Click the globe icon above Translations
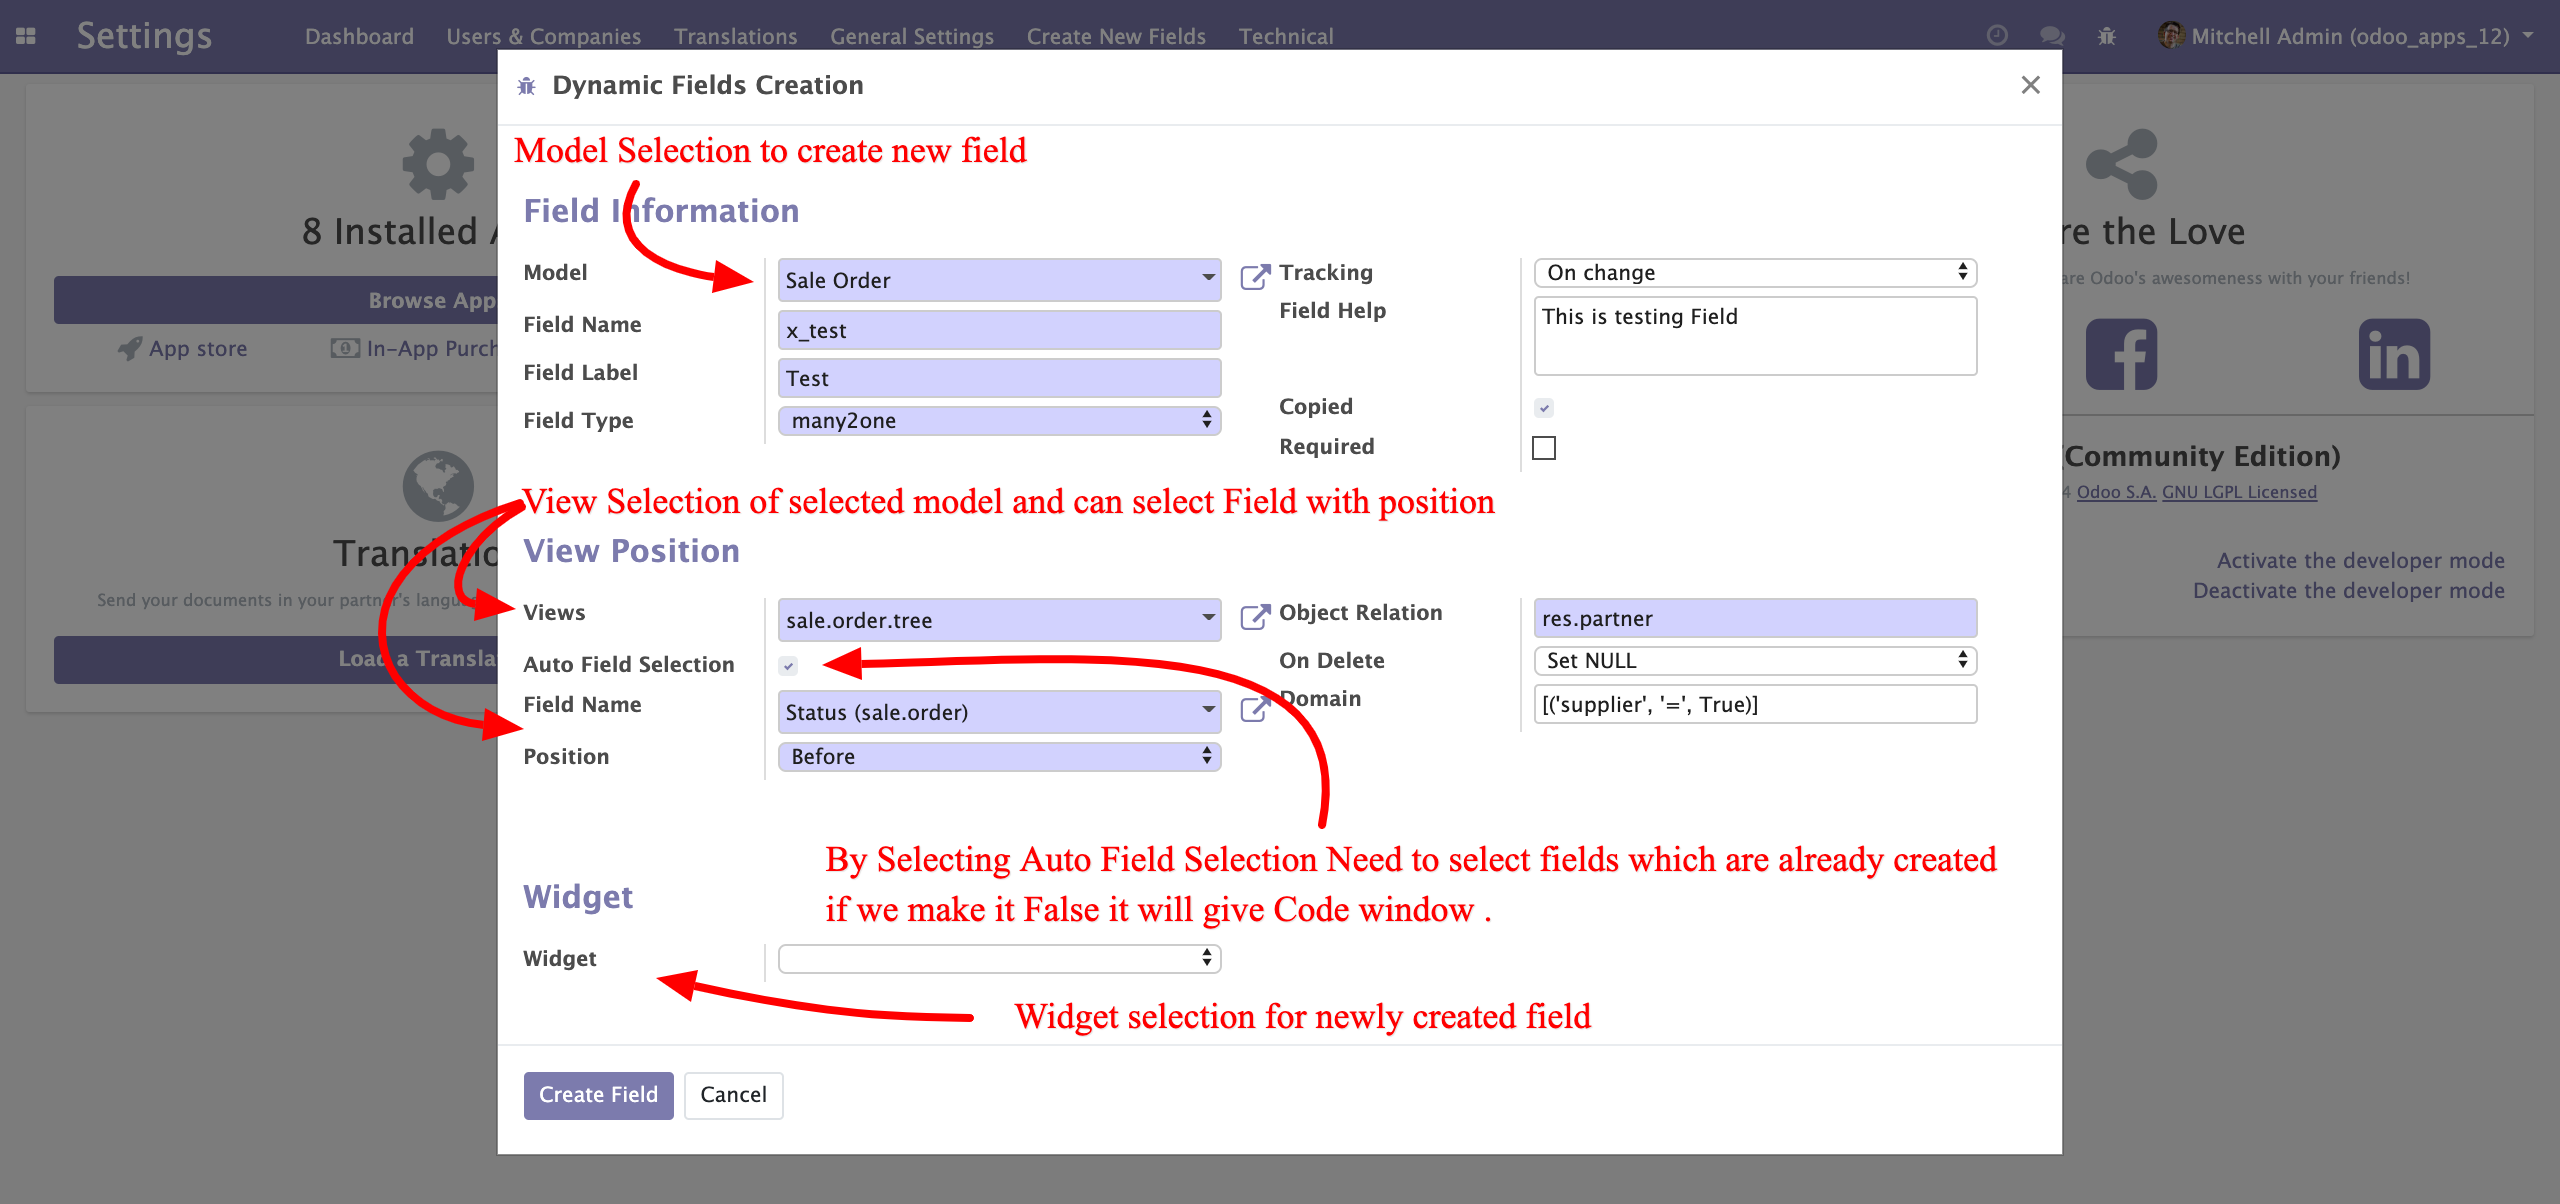The image size is (2560, 1204). click(438, 486)
